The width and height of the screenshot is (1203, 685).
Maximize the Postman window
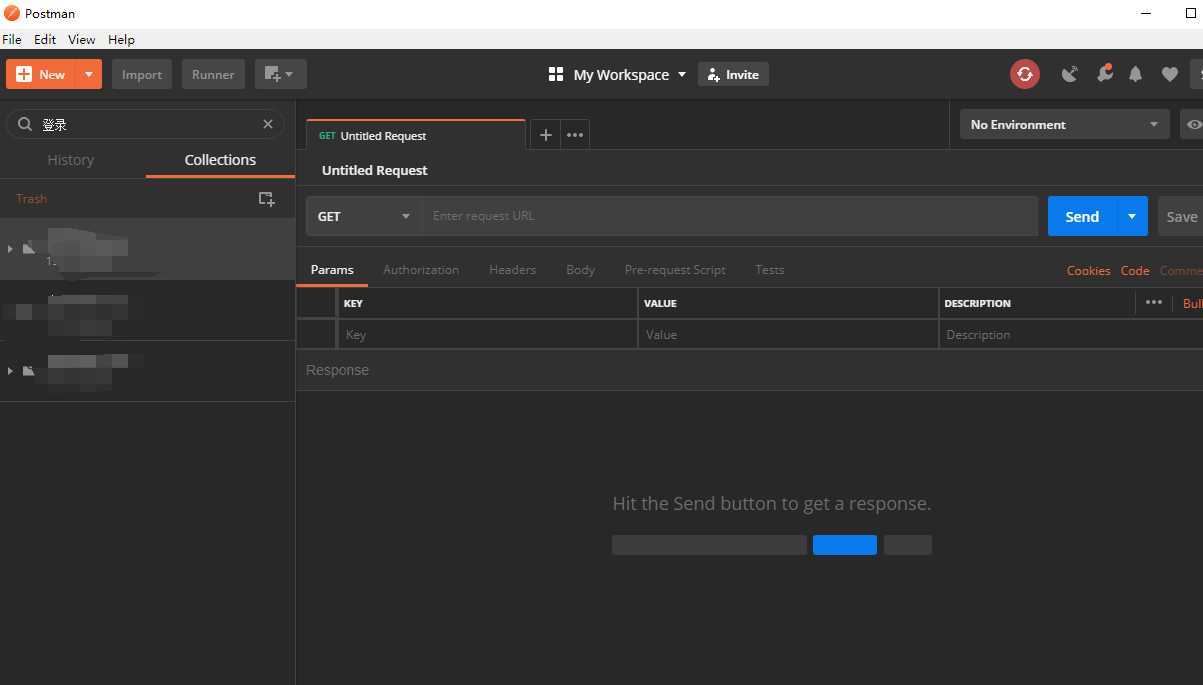tap(1190, 13)
